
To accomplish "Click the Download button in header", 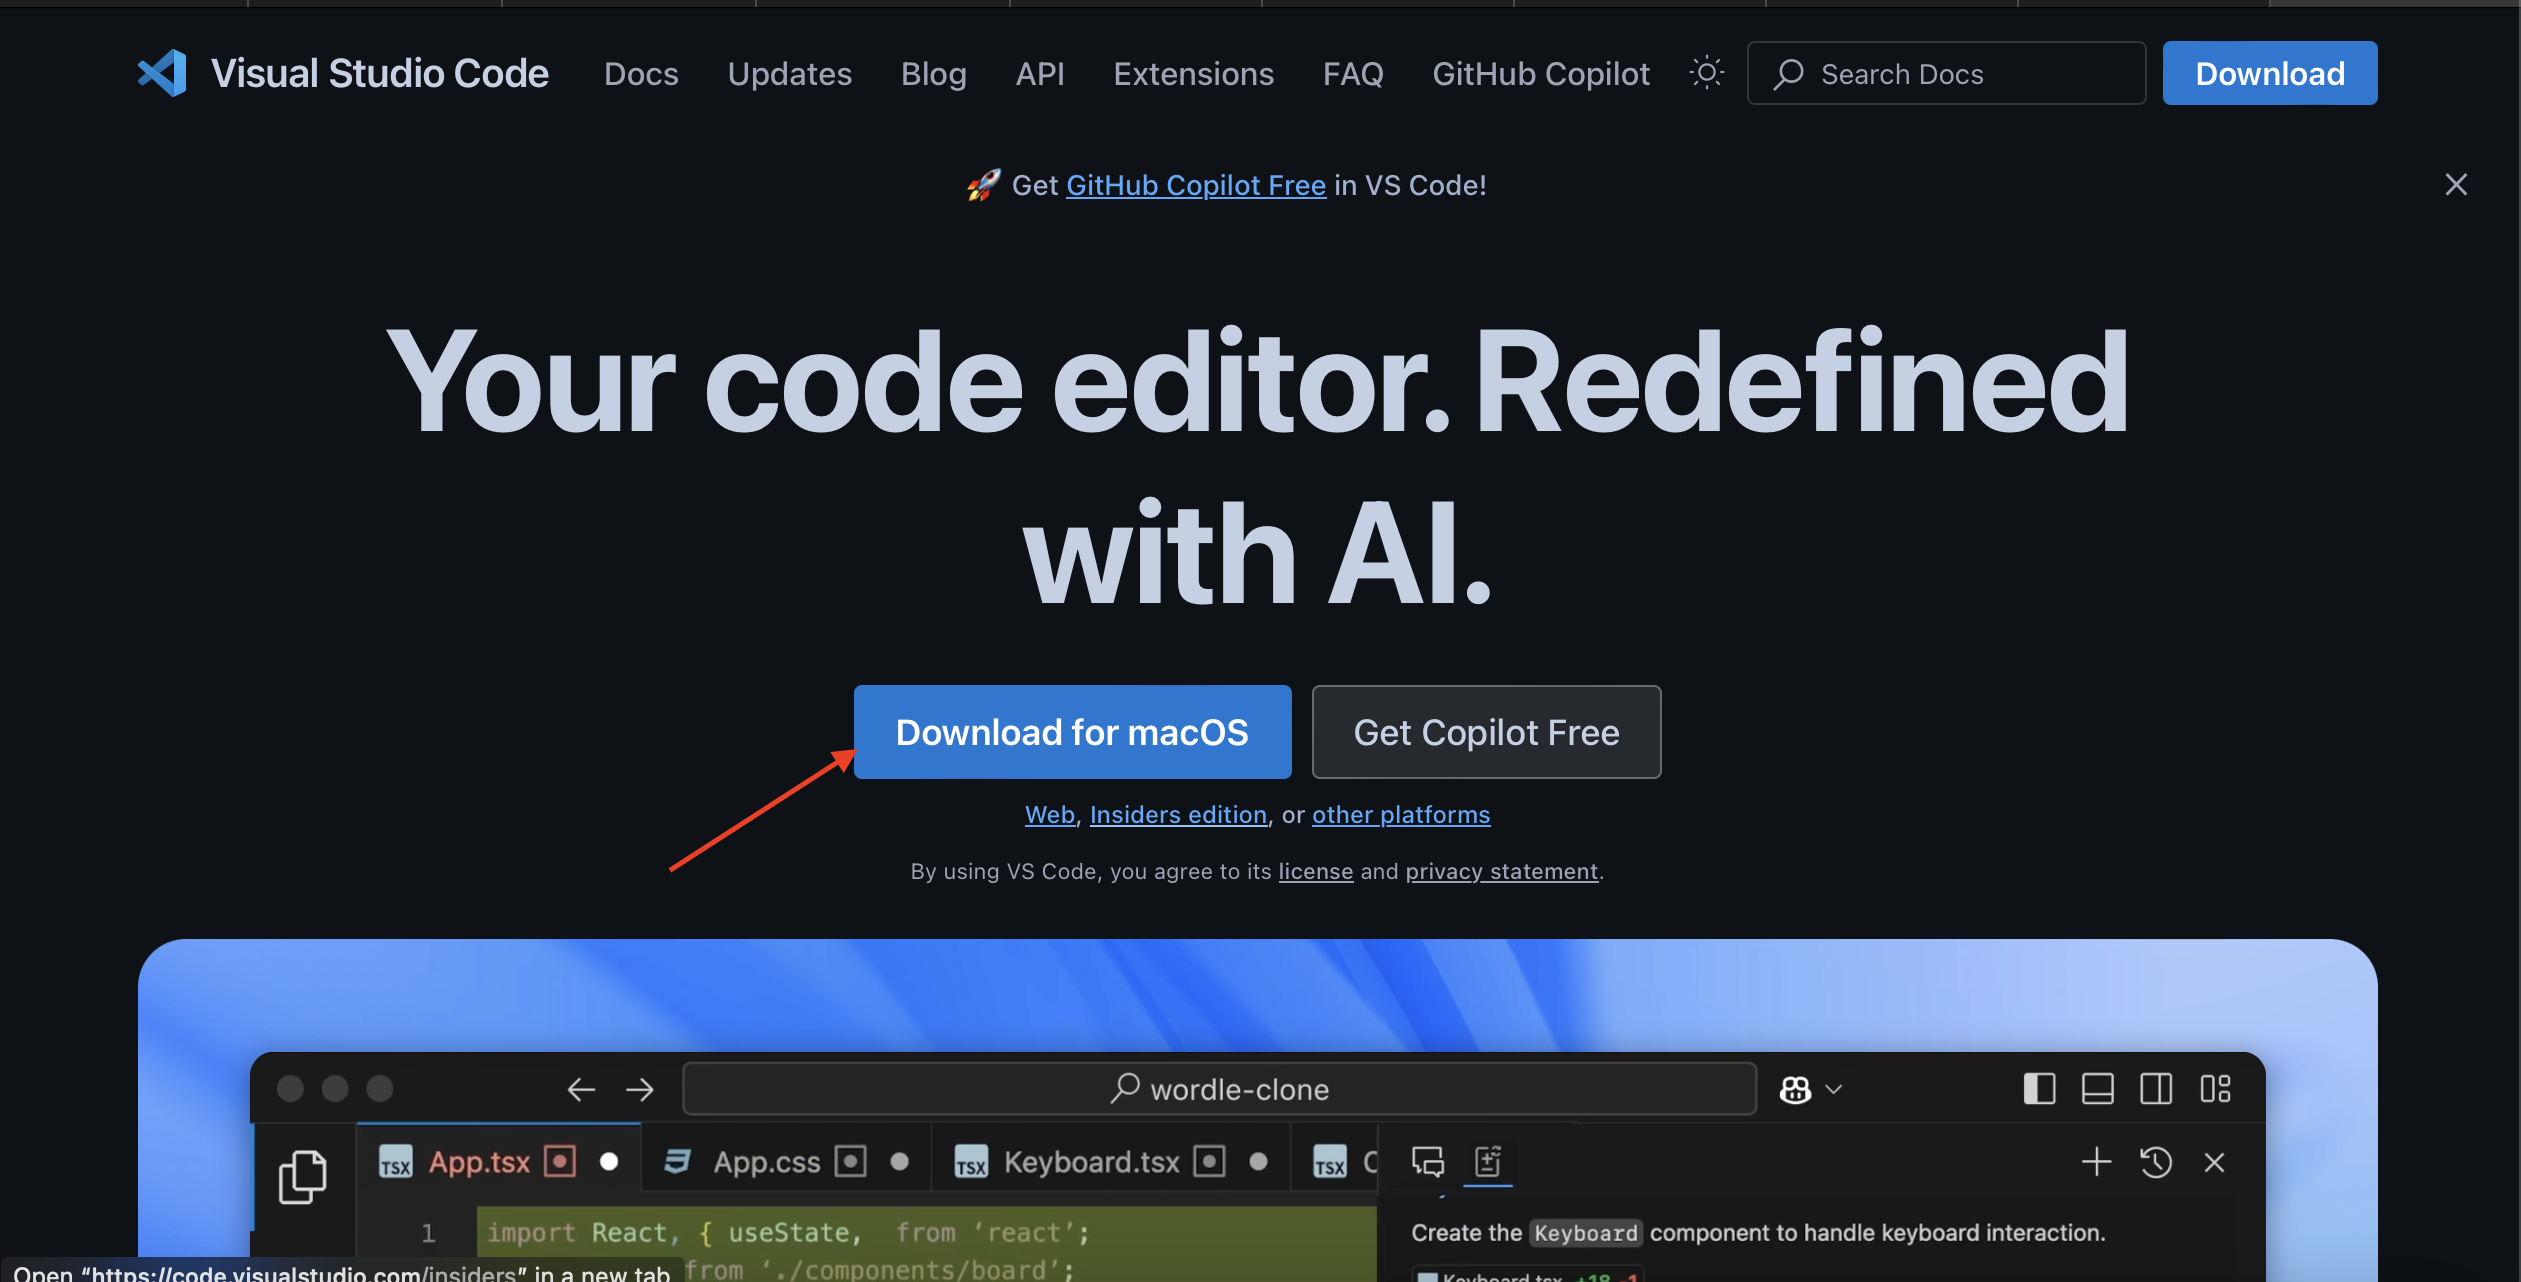I will tap(2270, 73).
